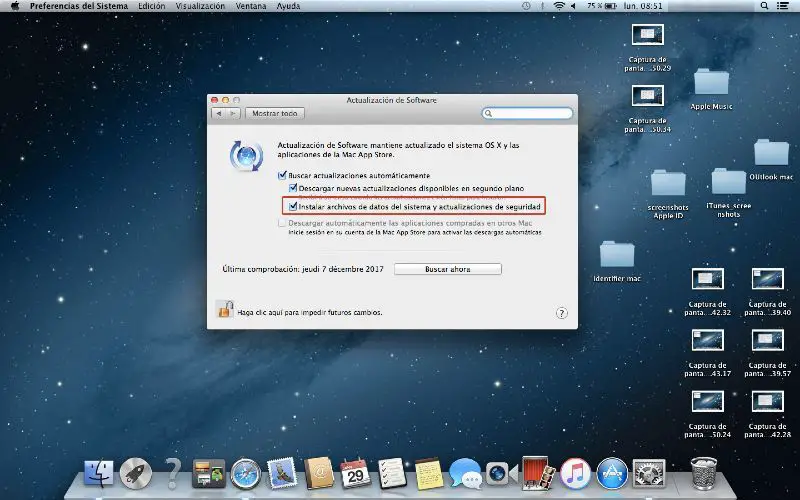Viewport: 800px width, 500px height.
Task: Click Última comprobación date text
Action: tap(303, 269)
